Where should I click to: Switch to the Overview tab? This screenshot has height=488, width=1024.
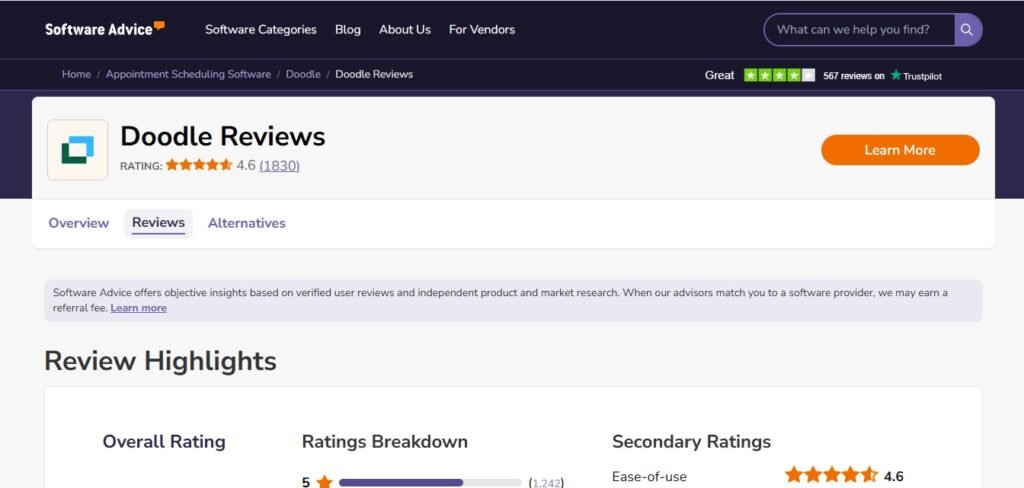point(78,223)
